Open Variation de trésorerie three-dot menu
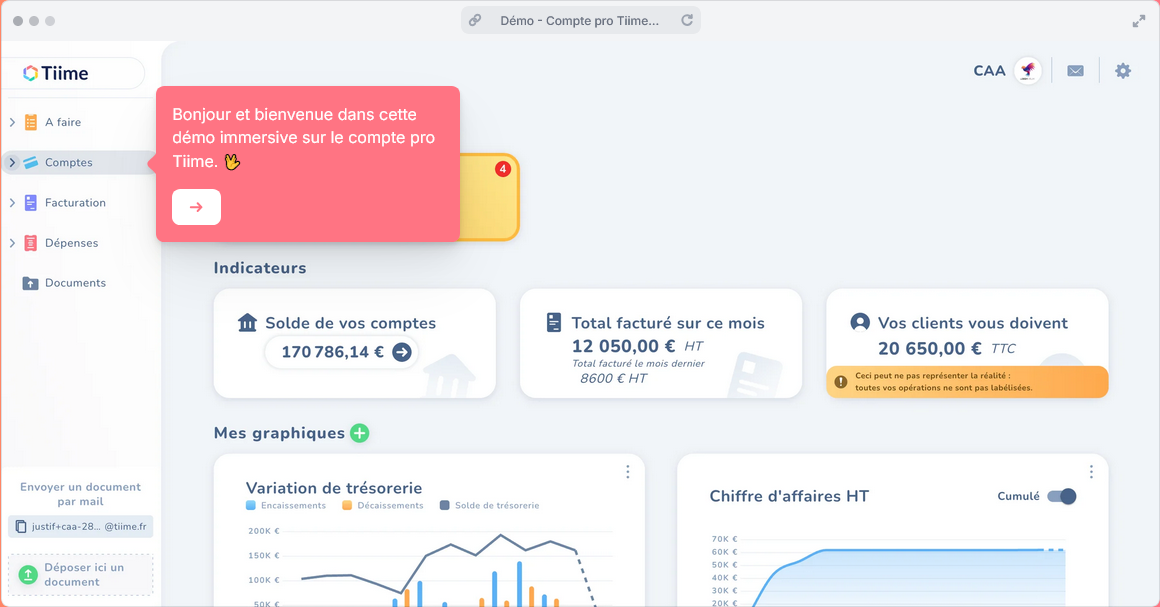The image size is (1160, 607). coord(627,472)
